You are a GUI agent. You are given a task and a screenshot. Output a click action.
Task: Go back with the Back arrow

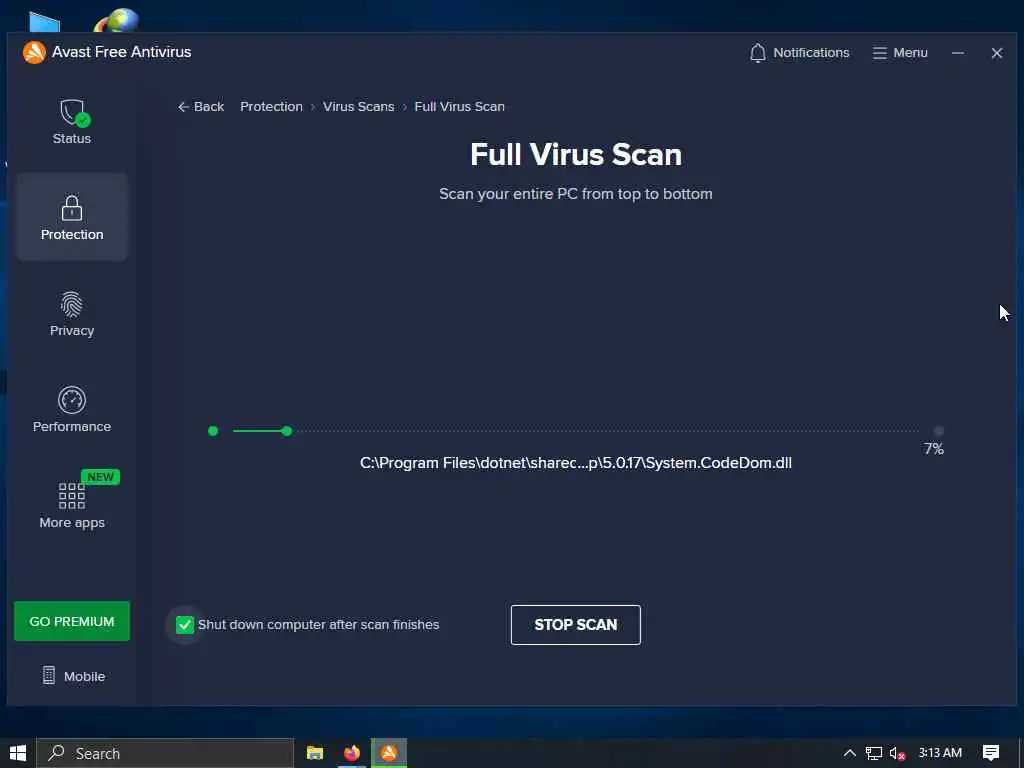coord(200,106)
